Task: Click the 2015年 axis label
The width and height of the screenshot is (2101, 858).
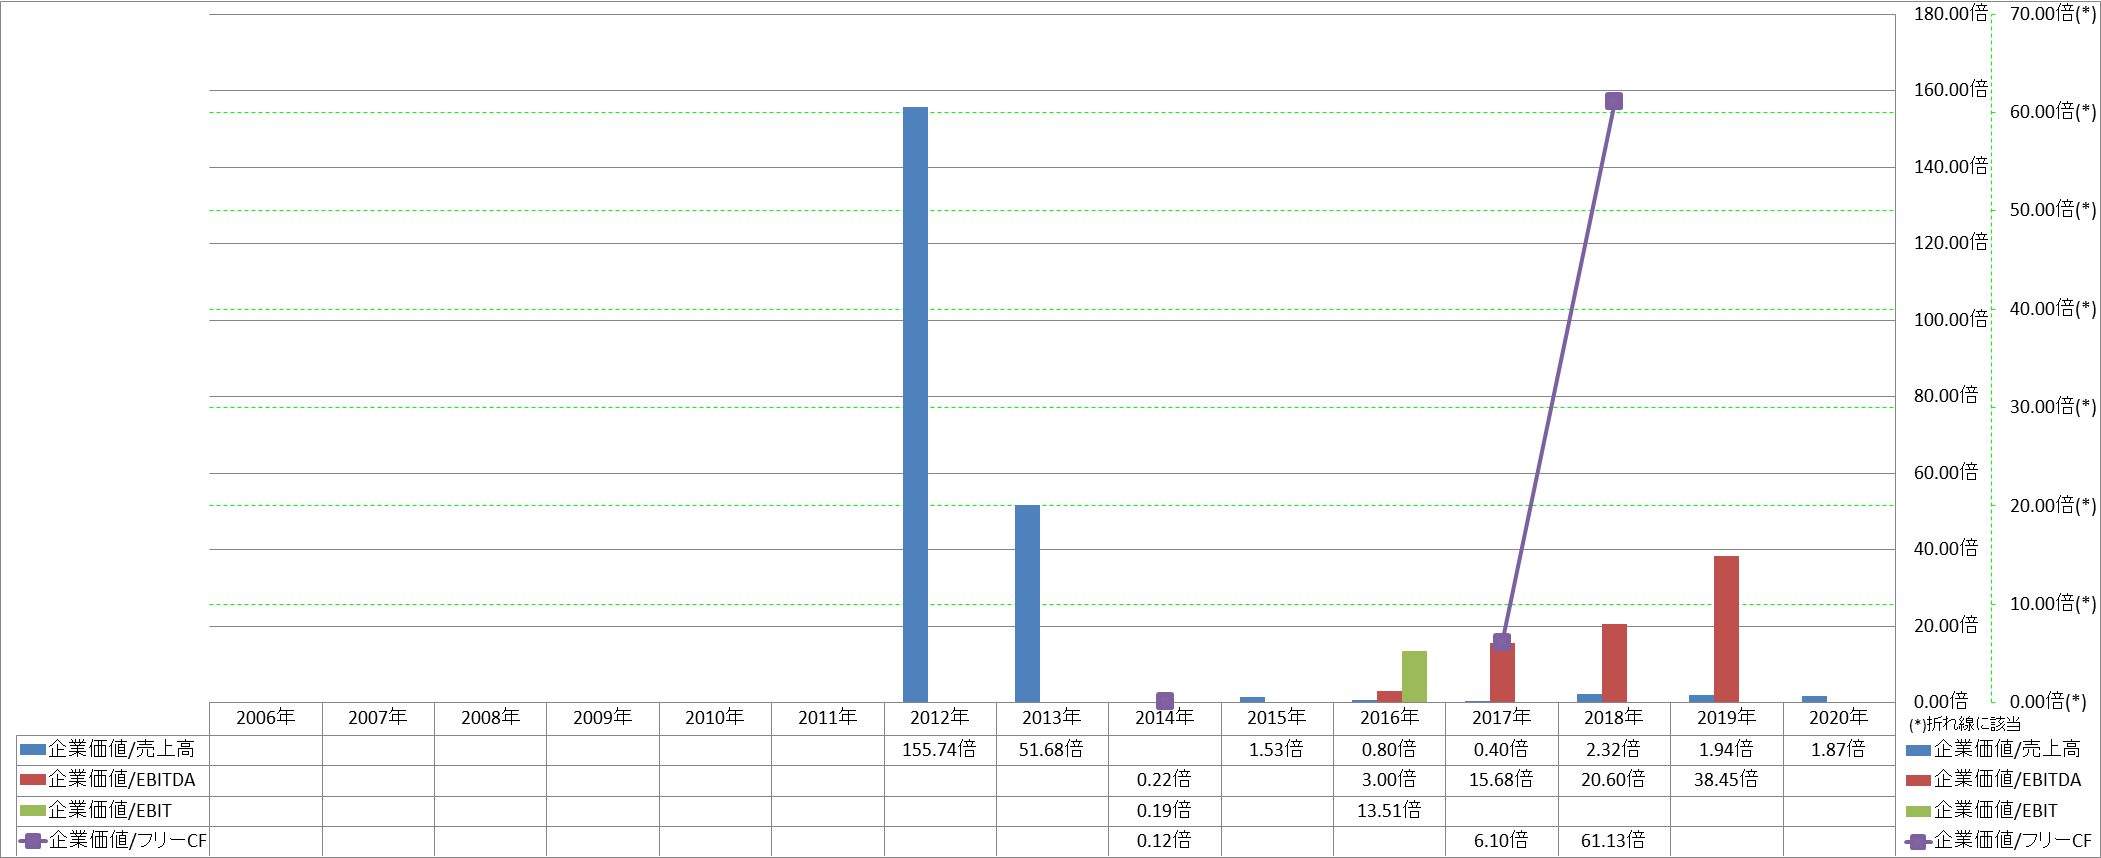Action: (x=1277, y=717)
